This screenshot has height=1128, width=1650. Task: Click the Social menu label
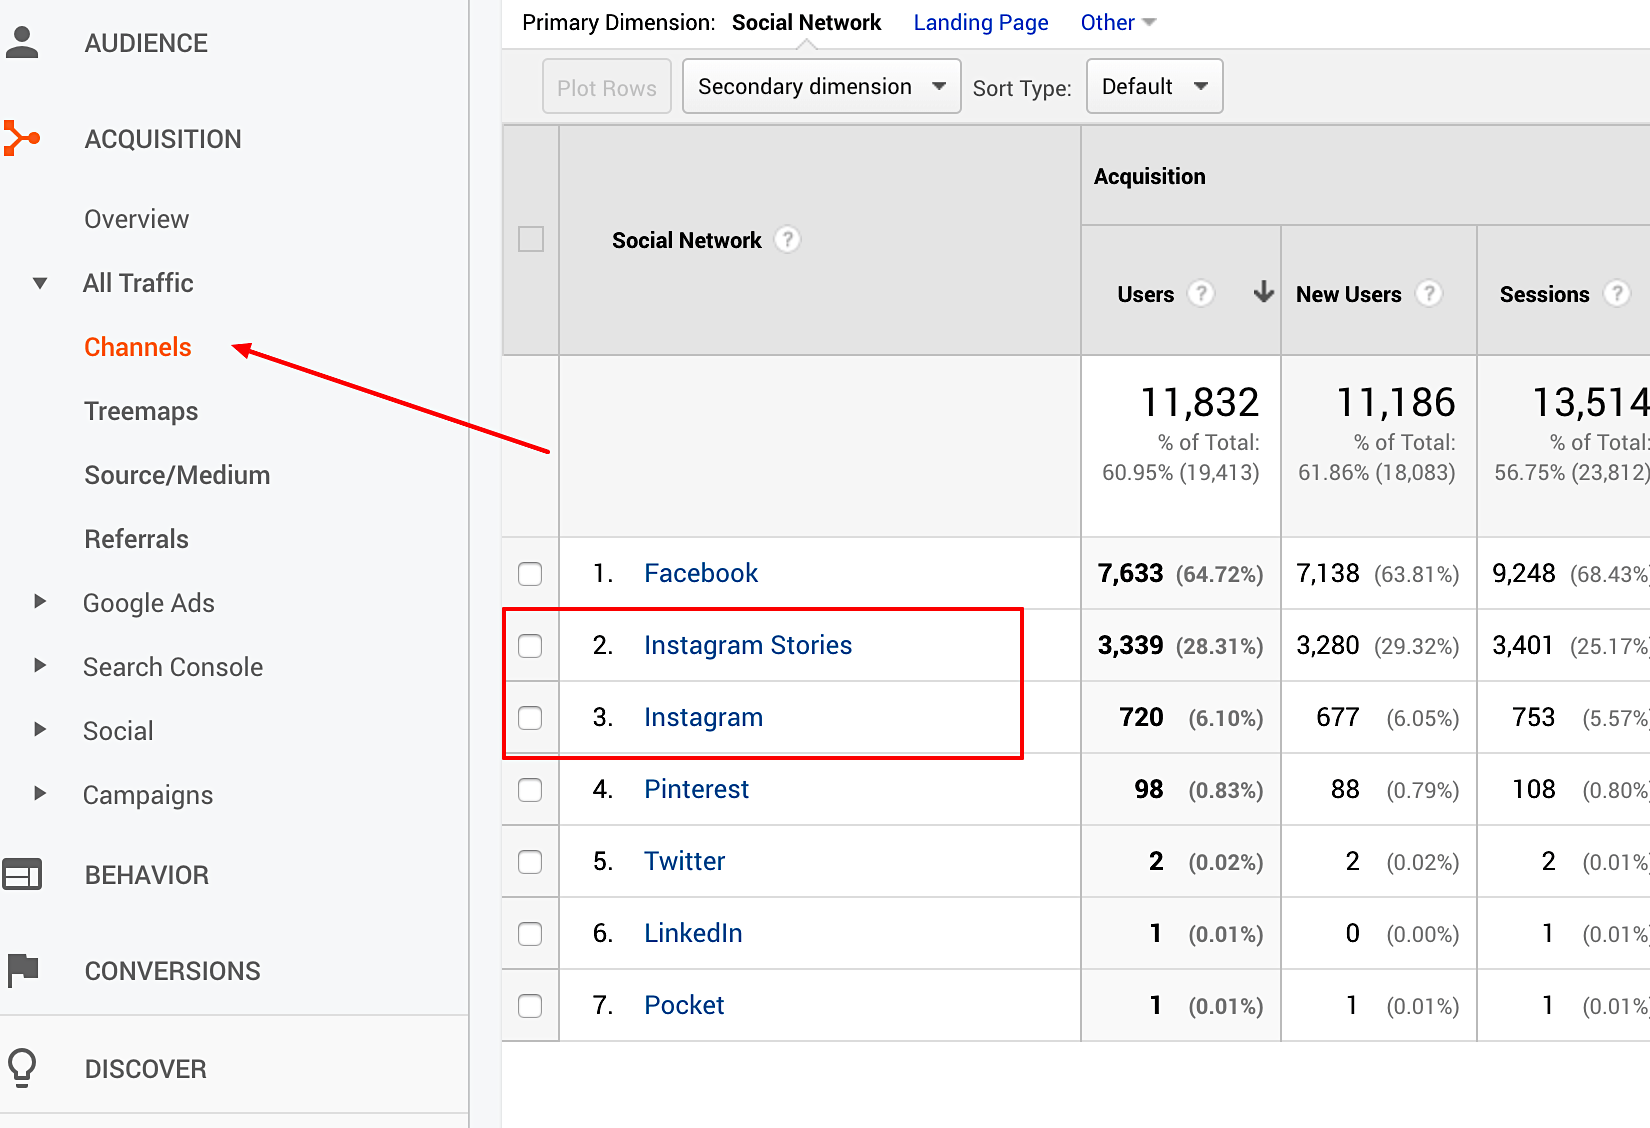[118, 731]
